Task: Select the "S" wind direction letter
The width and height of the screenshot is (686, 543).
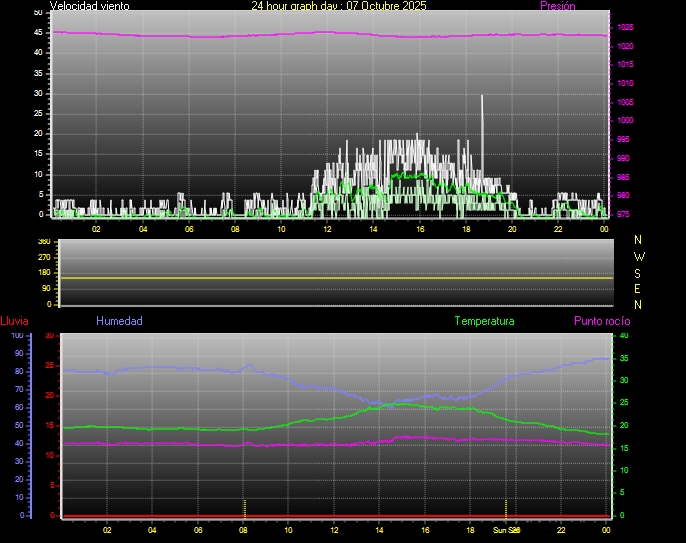Action: tap(639, 272)
